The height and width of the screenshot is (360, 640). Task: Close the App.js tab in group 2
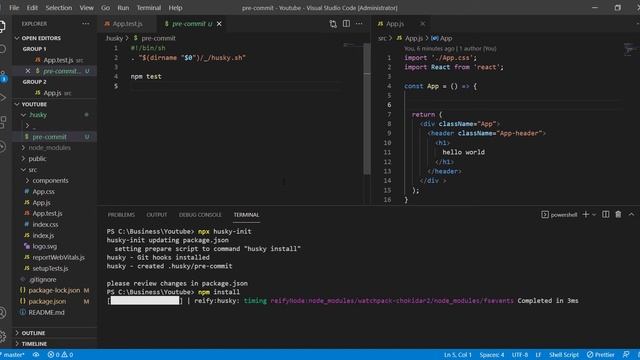422,24
